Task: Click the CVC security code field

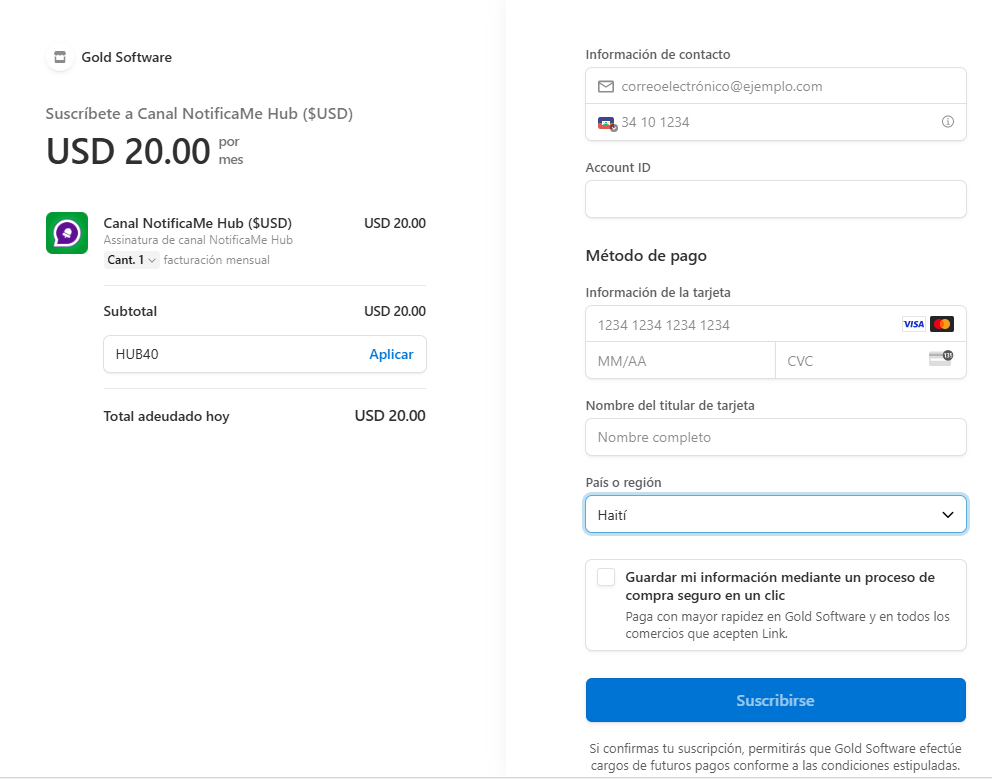Action: point(871,361)
